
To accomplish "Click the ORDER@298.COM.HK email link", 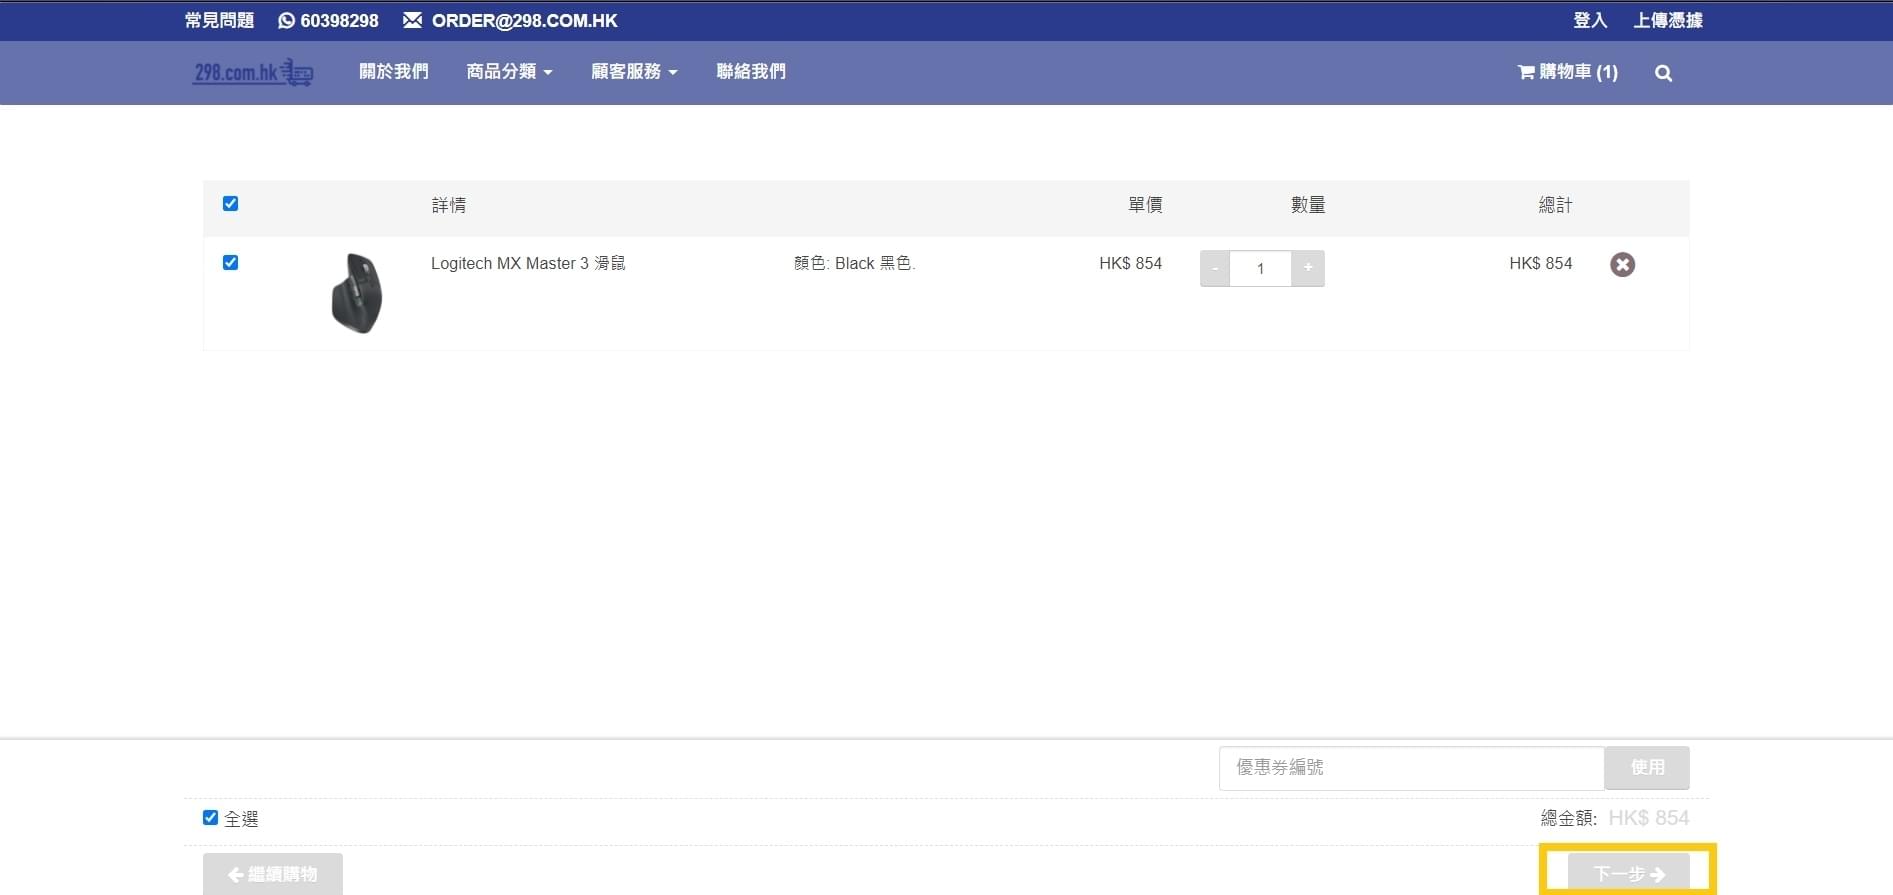I will click(x=510, y=20).
